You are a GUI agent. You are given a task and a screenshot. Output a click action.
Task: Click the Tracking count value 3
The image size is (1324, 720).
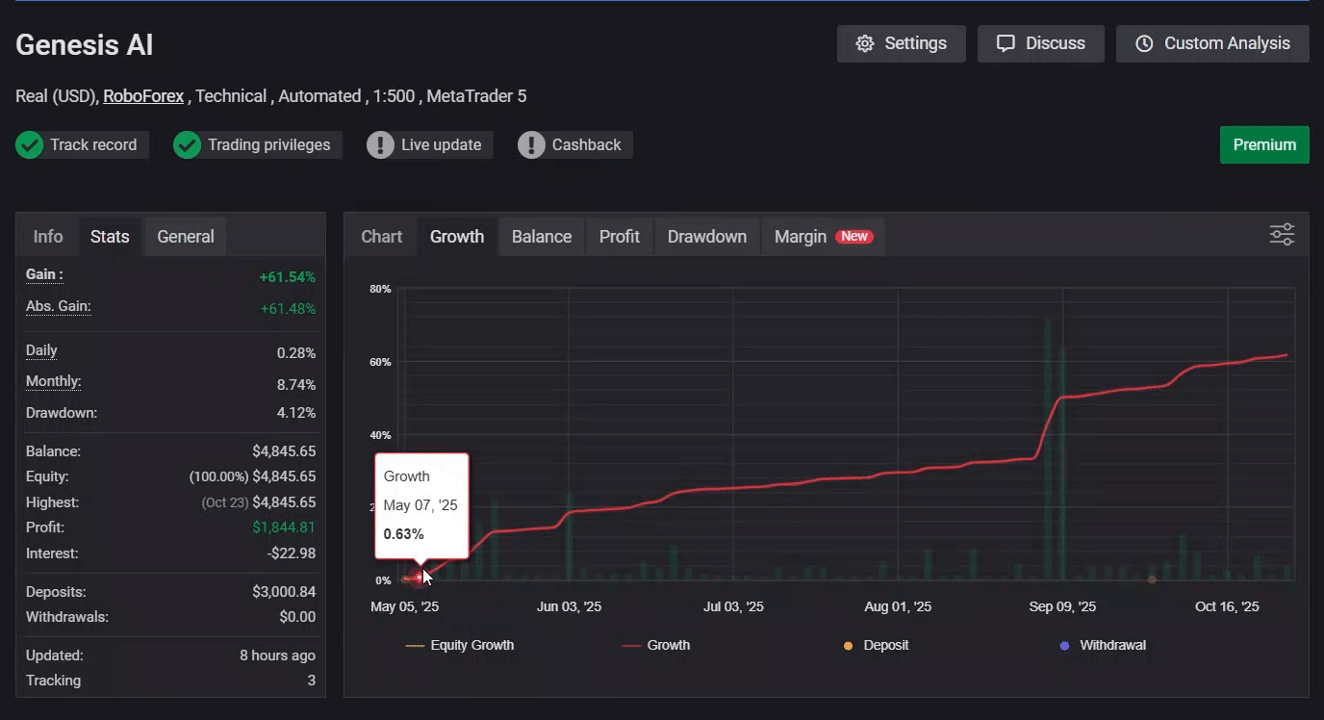pyautogui.click(x=311, y=681)
